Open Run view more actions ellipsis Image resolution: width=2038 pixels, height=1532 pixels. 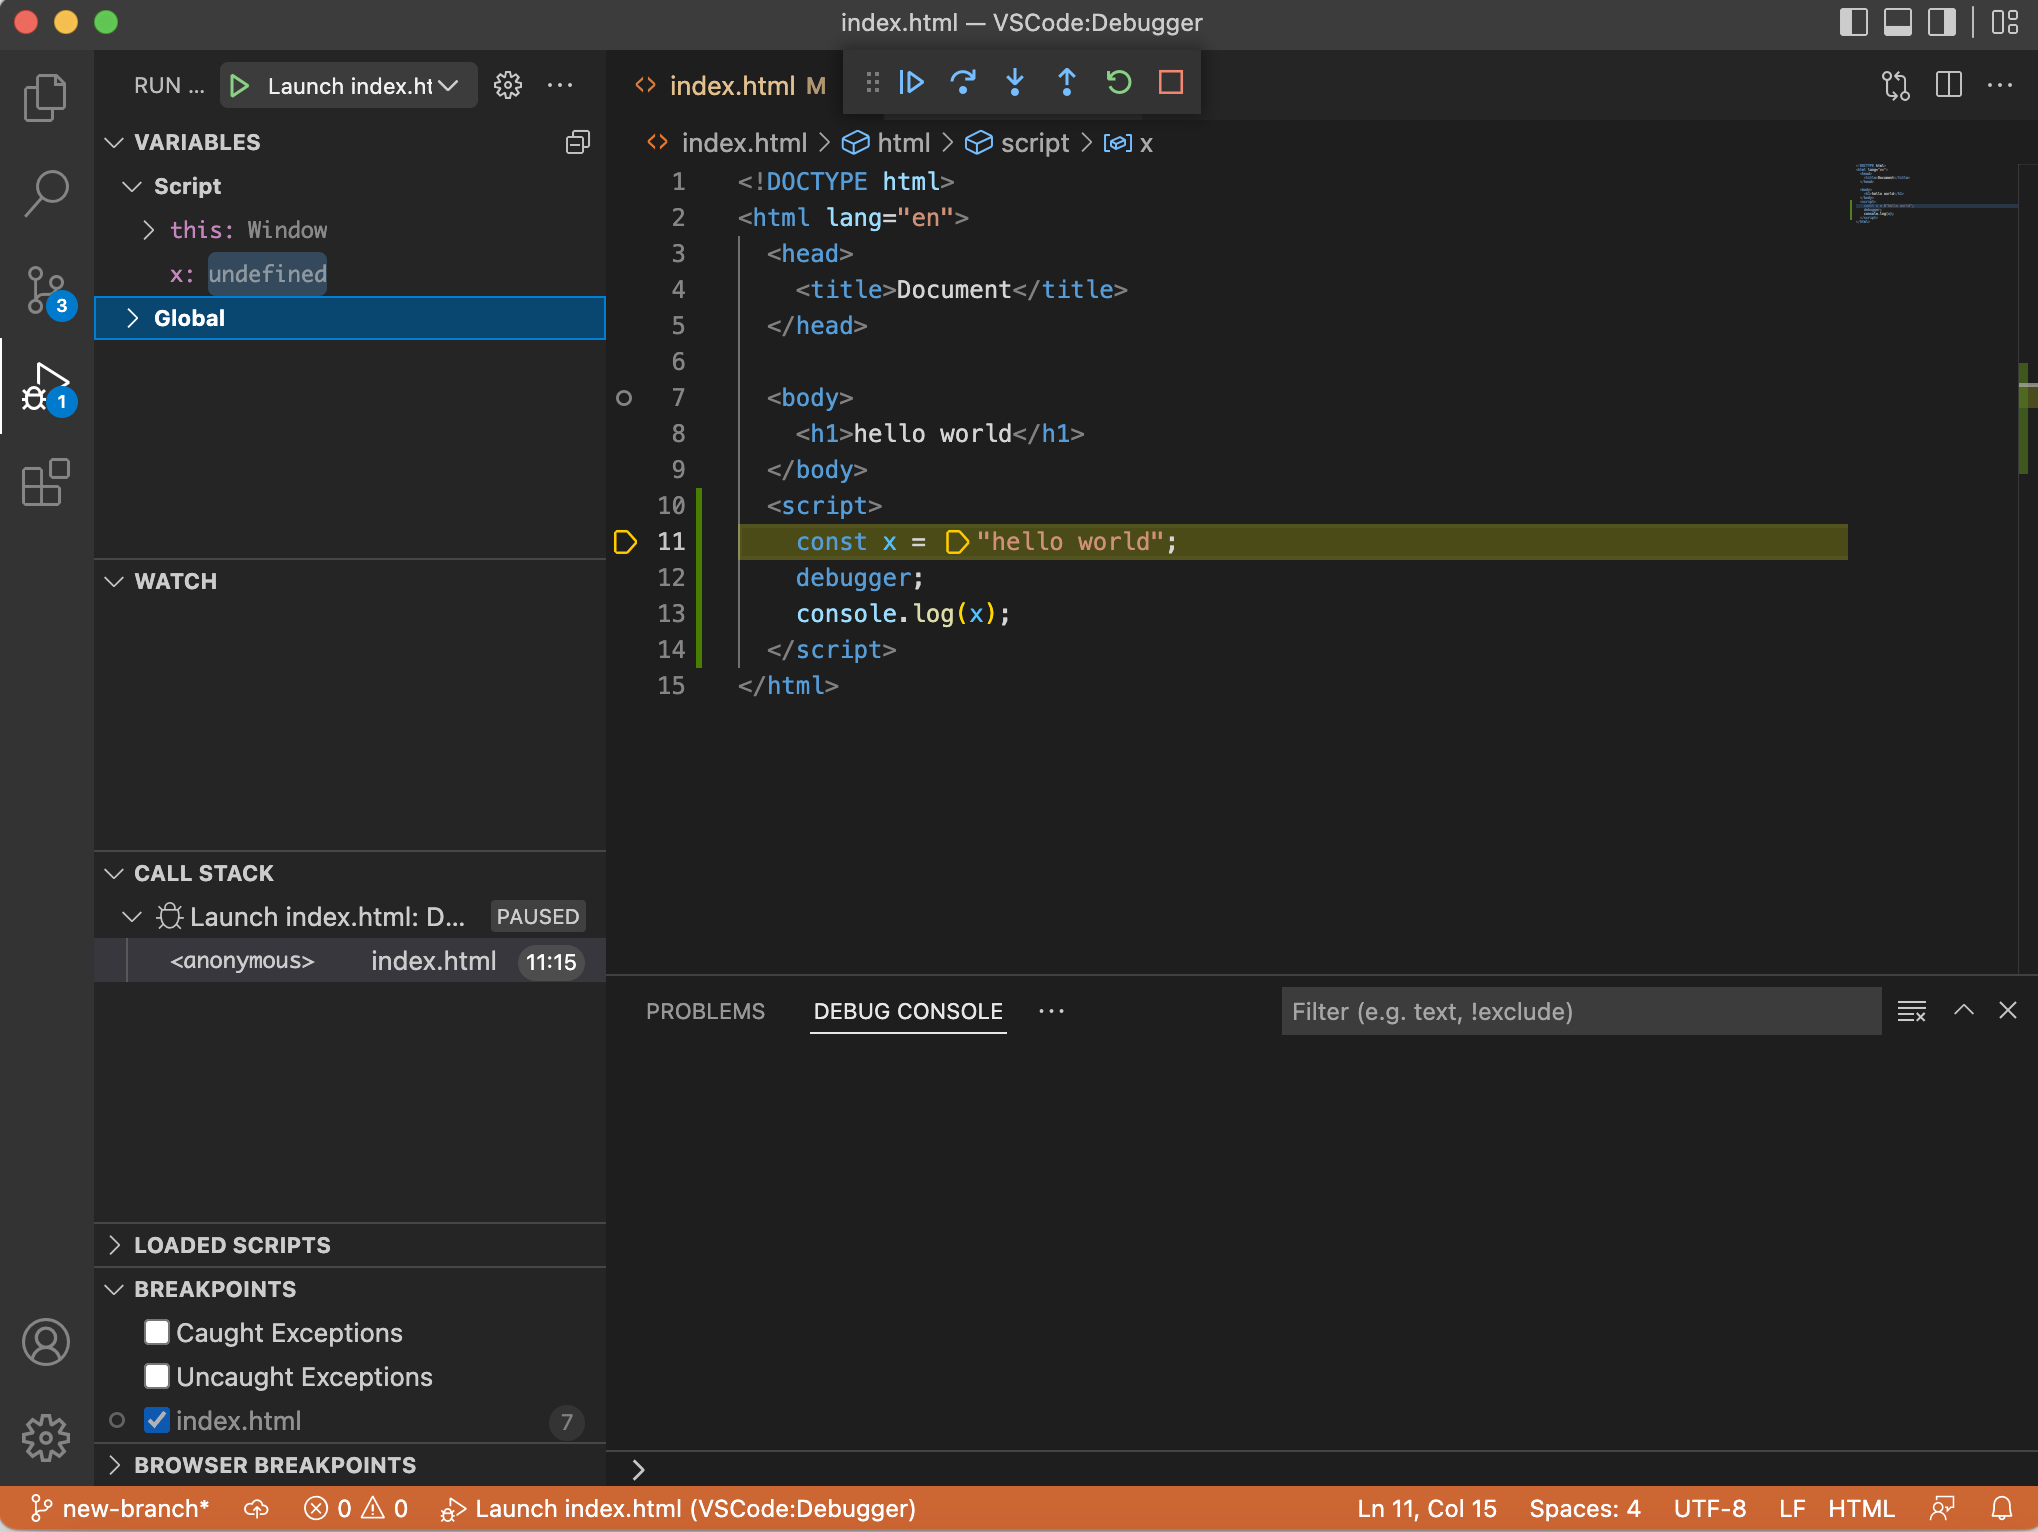point(560,86)
